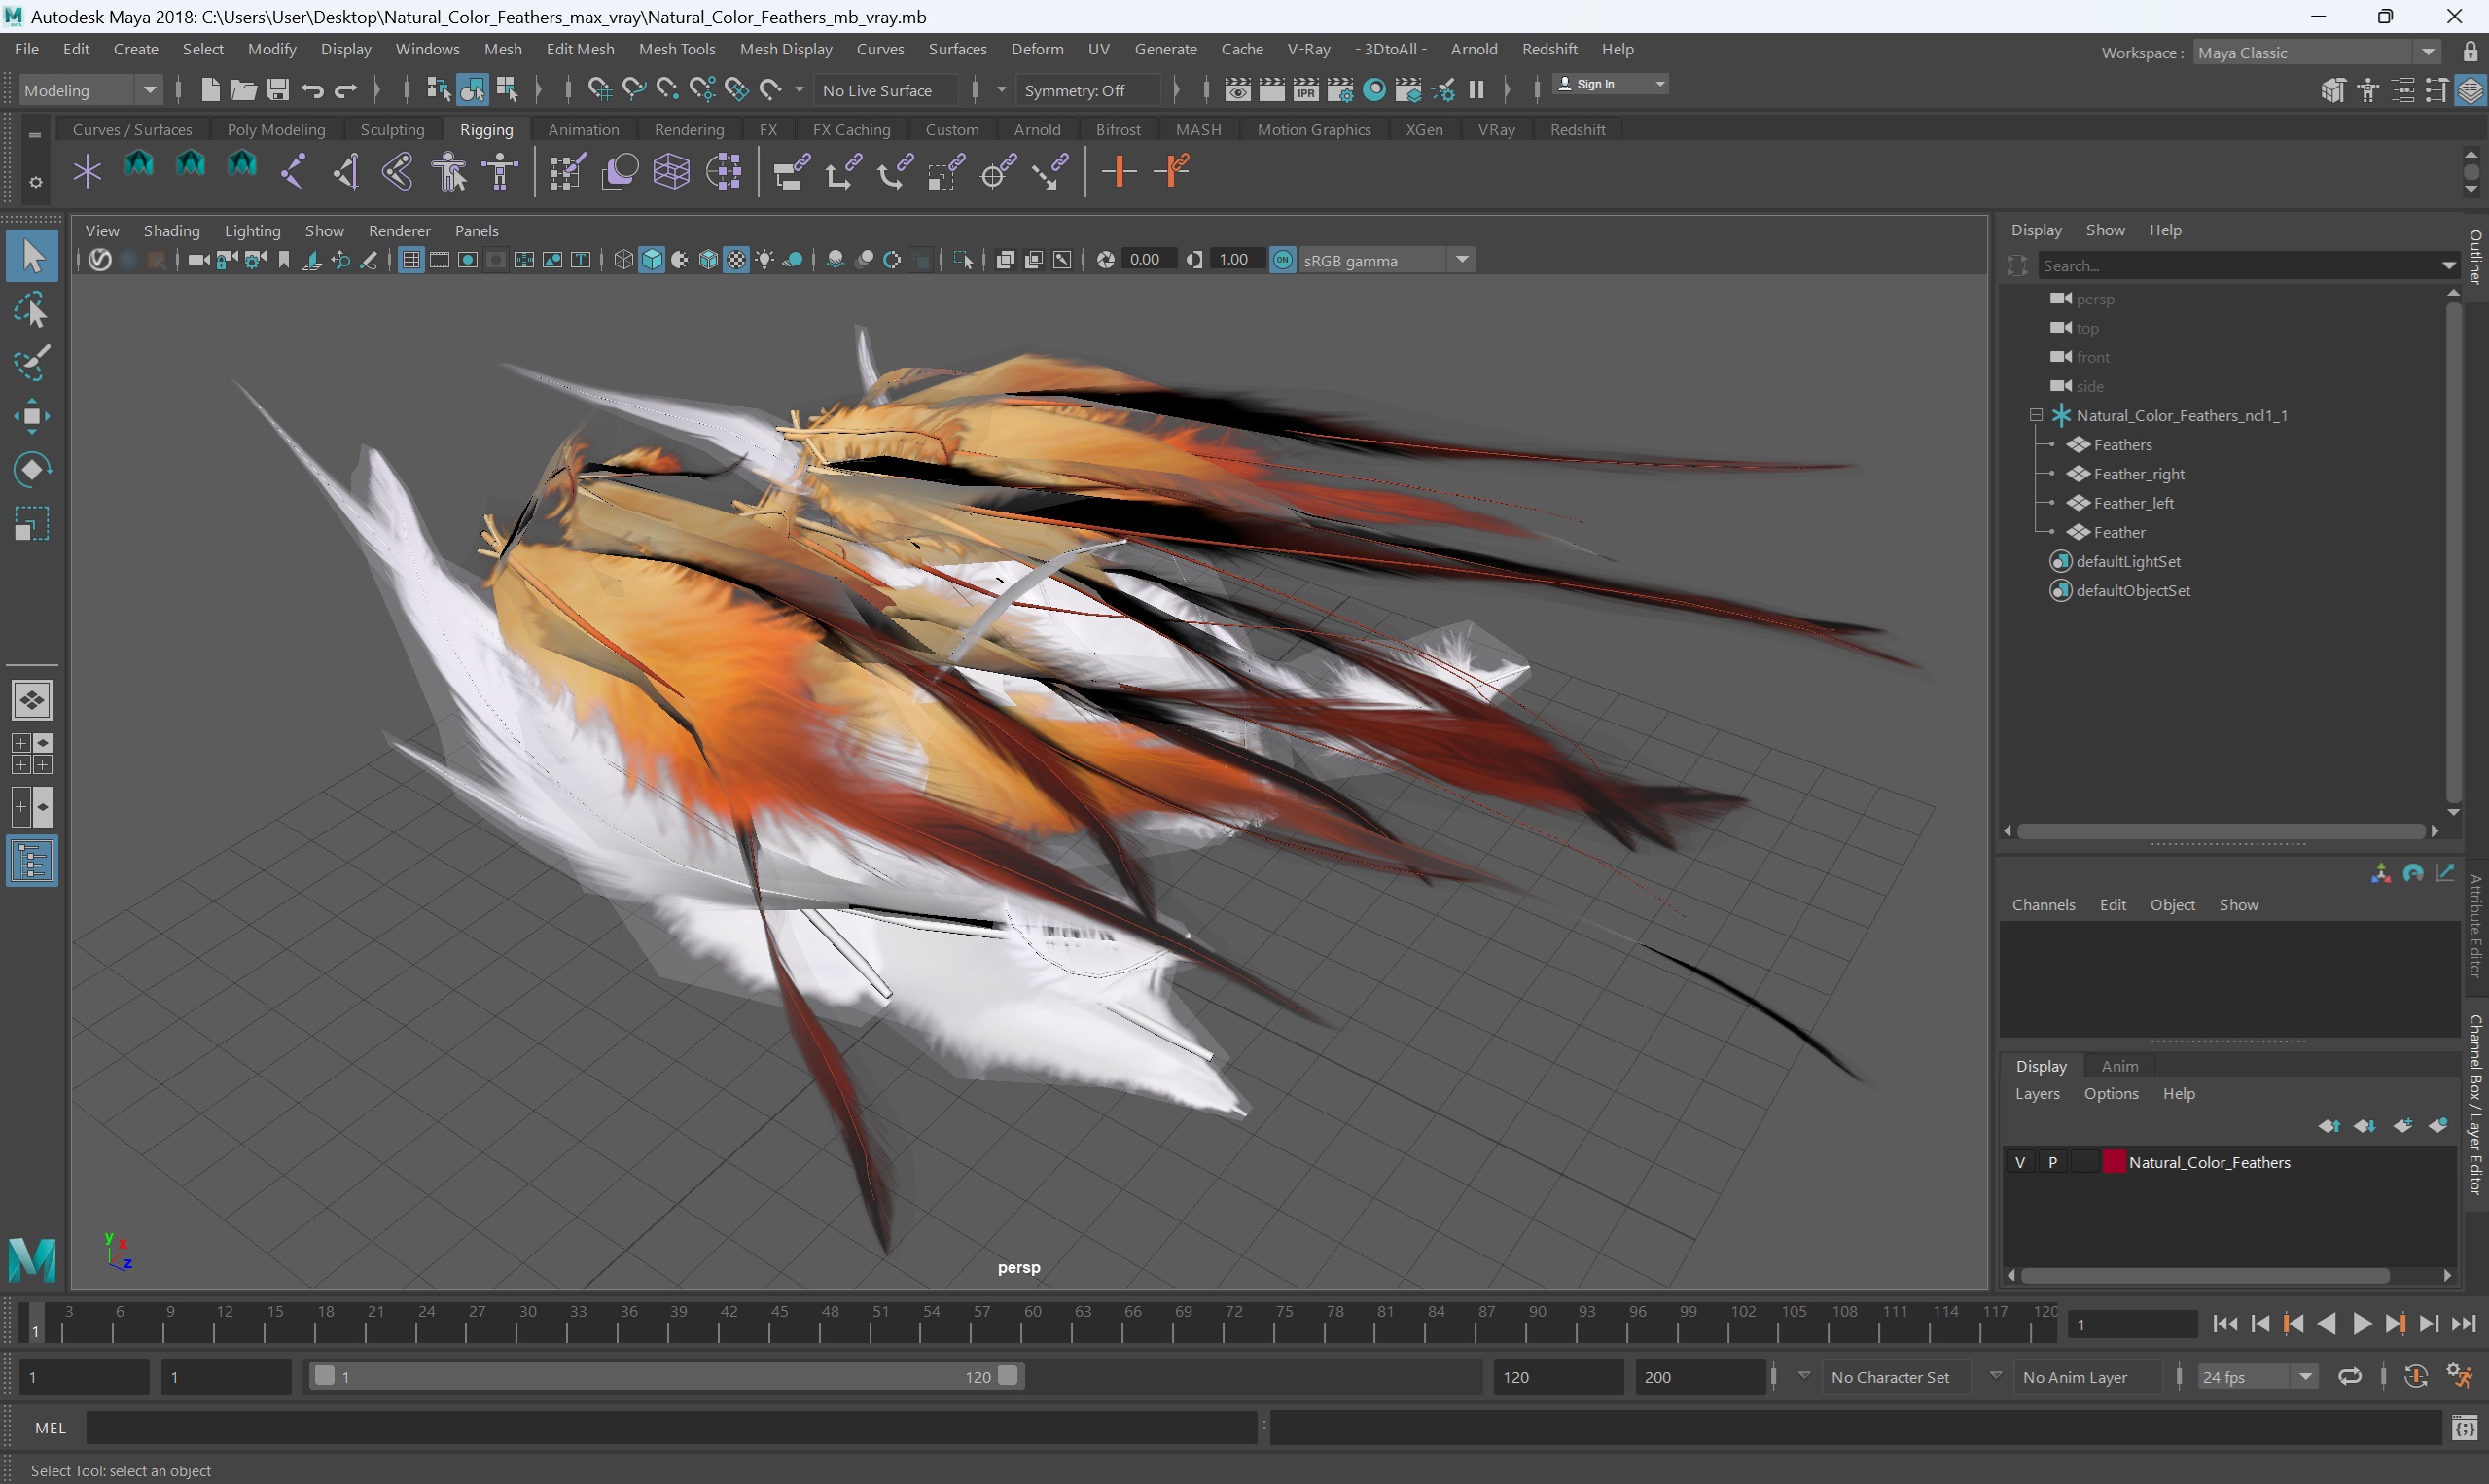Choose the Move tool in toolbox
2489x1484 pixels.
pyautogui.click(x=32, y=416)
